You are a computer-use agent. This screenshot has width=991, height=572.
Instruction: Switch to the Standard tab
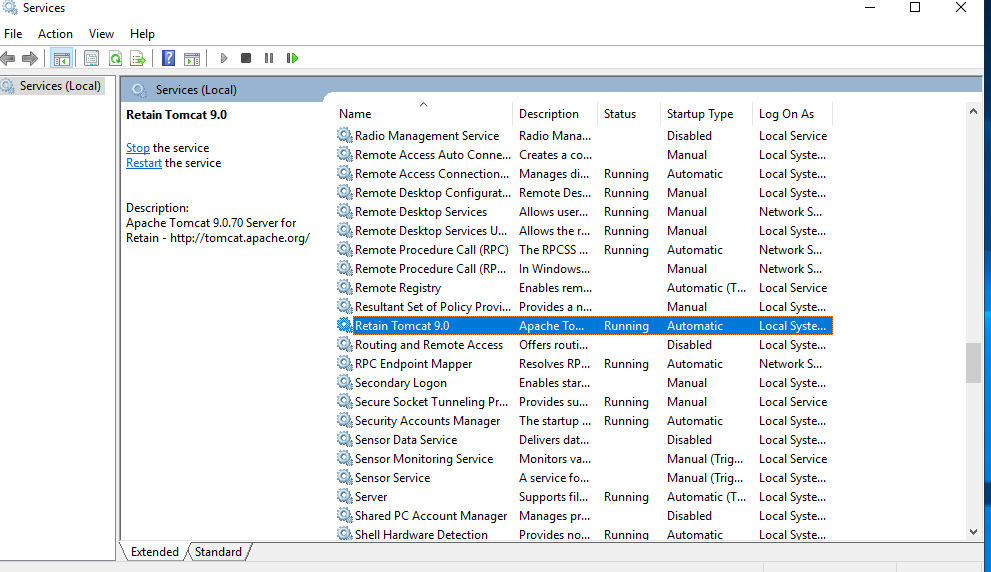pyautogui.click(x=218, y=552)
